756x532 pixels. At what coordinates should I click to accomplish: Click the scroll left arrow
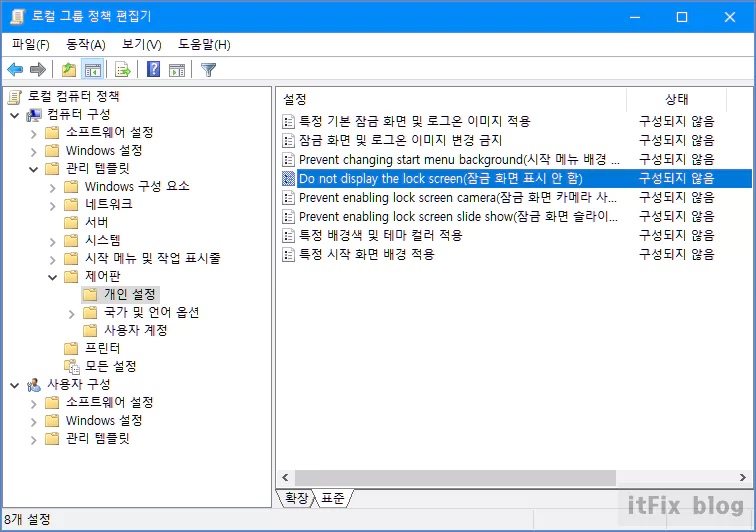pos(285,477)
